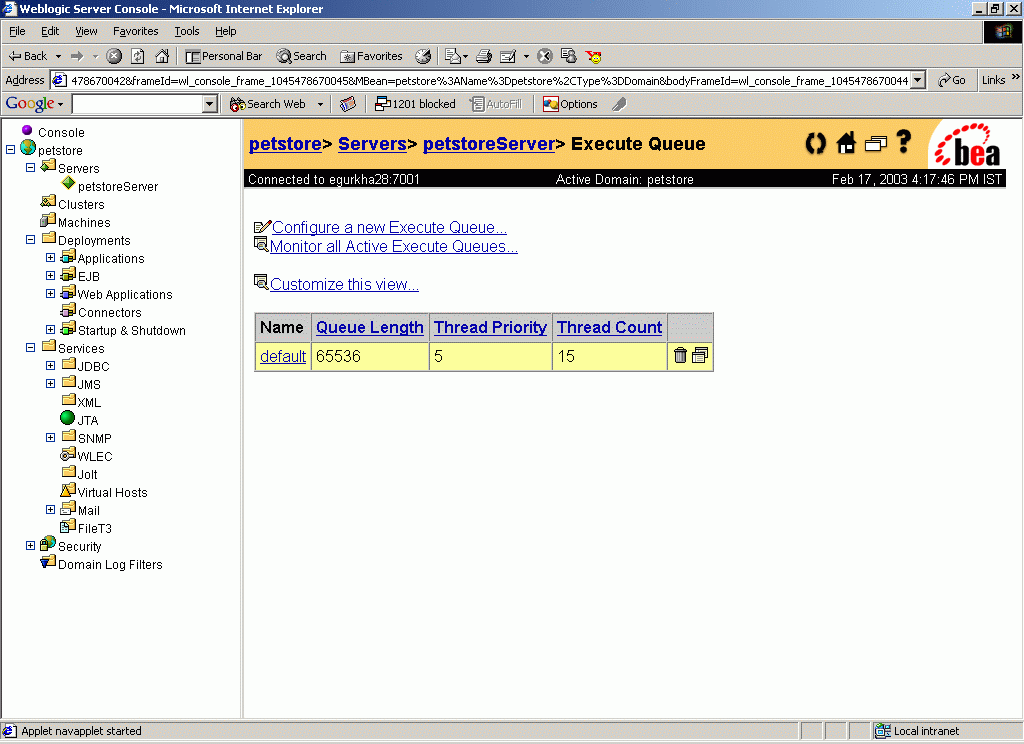Click the Messenger toolbar icon
Image resolution: width=1024 pixels, height=744 pixels.
pos(594,57)
